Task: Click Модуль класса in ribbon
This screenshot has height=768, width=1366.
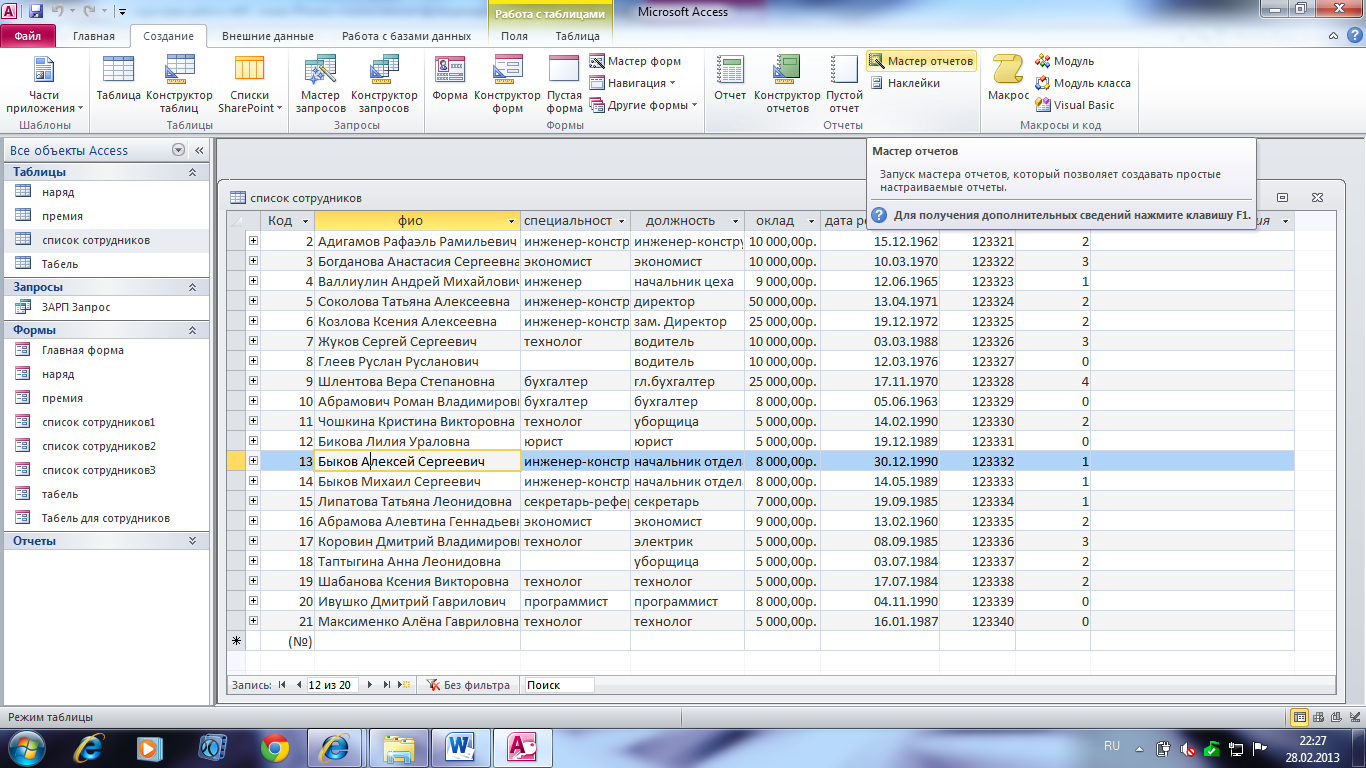Action: click(x=1083, y=83)
